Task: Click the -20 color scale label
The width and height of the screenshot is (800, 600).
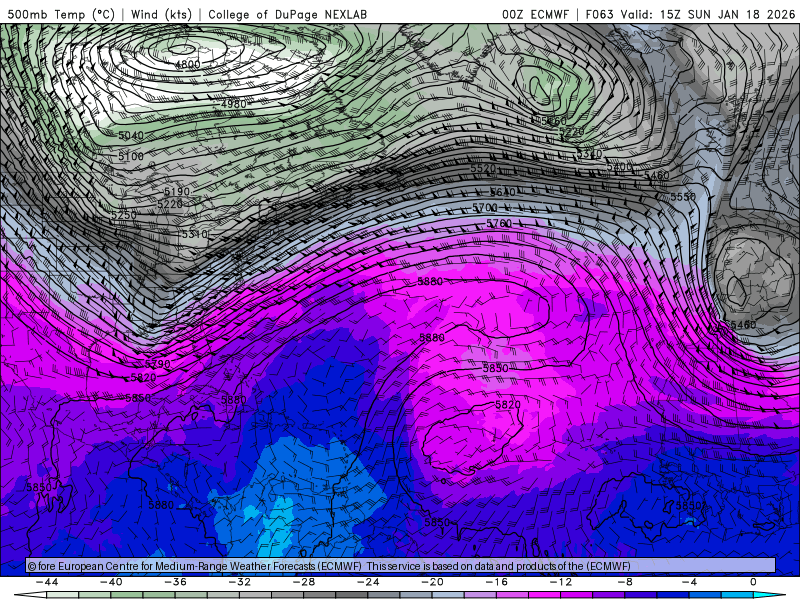Action: pyautogui.click(x=433, y=582)
